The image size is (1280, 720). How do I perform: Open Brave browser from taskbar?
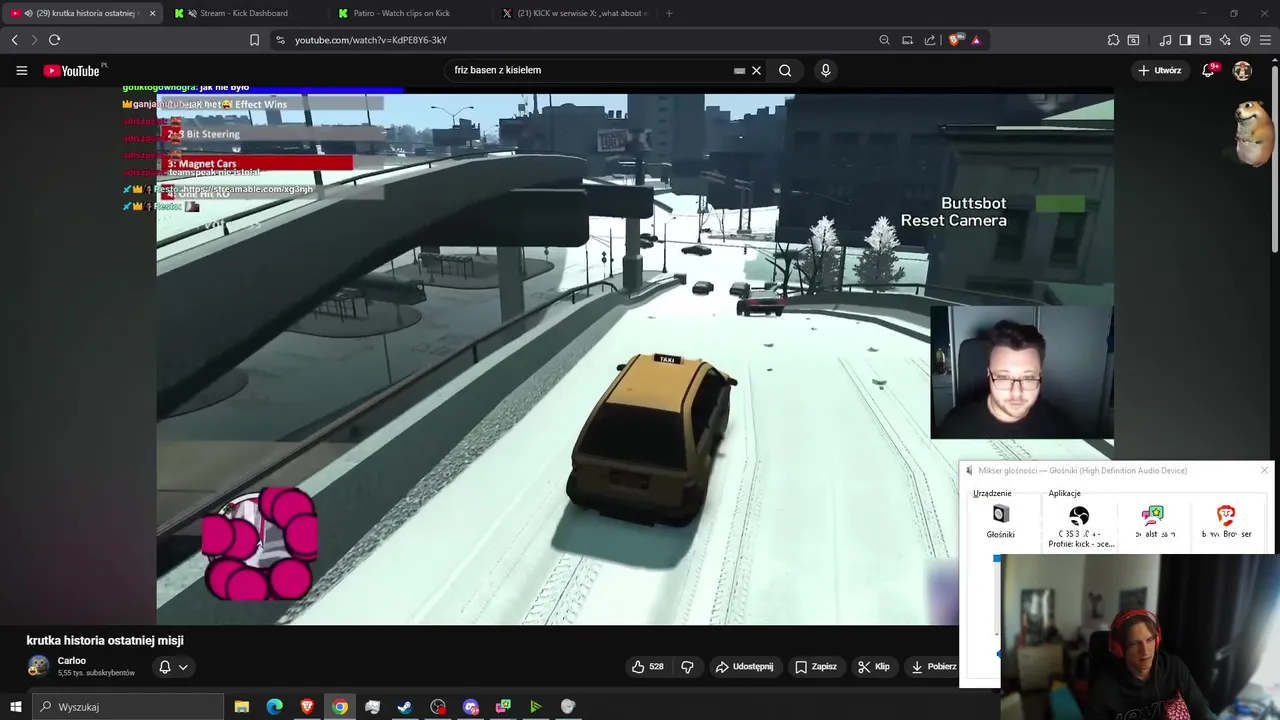click(307, 707)
